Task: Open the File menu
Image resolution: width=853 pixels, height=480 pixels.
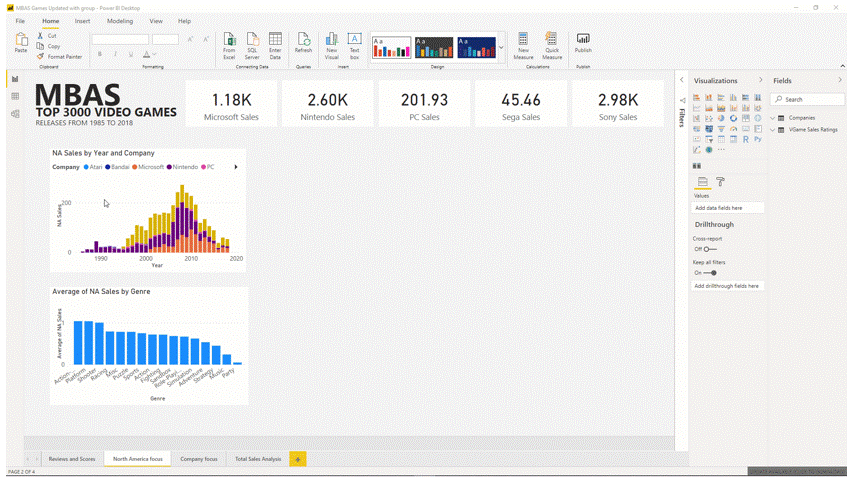Action: tap(20, 21)
